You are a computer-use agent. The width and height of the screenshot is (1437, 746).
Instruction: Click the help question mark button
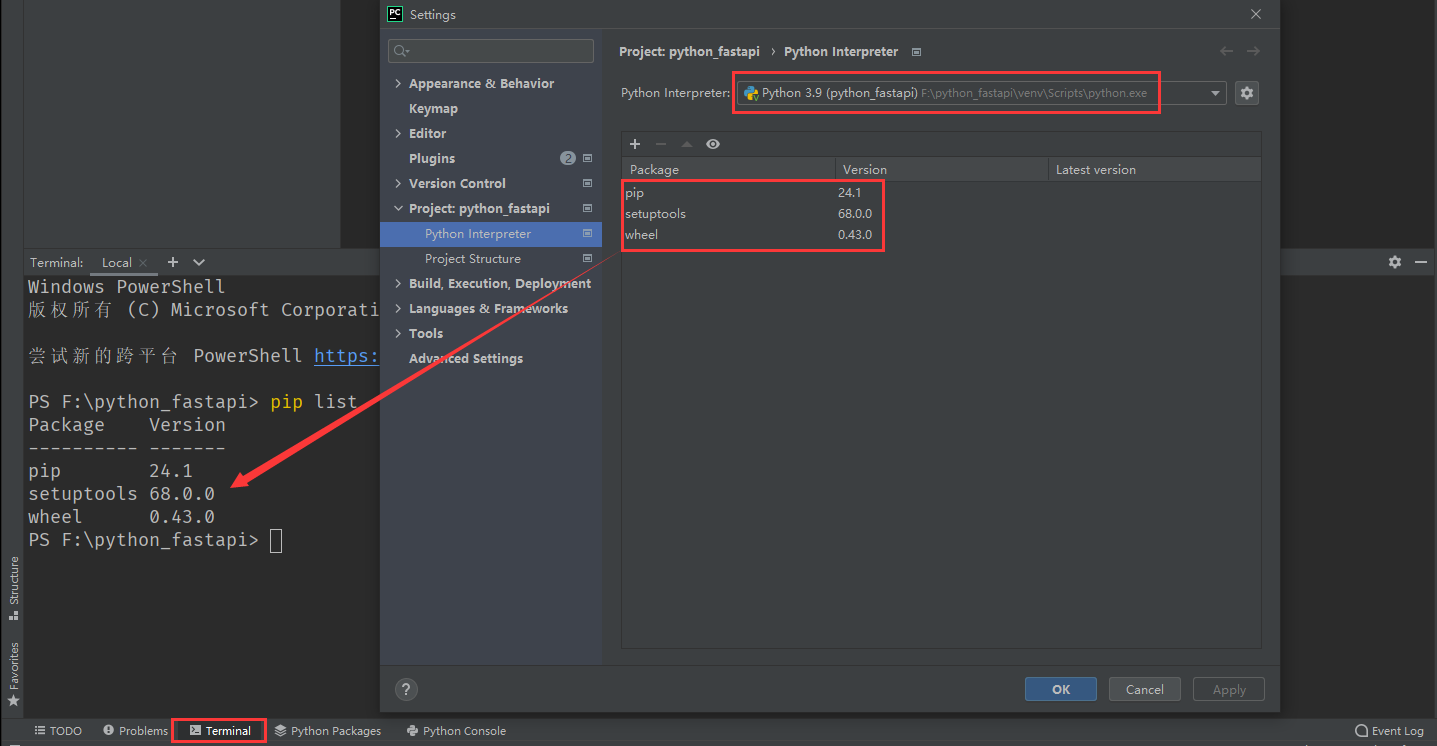(x=406, y=689)
